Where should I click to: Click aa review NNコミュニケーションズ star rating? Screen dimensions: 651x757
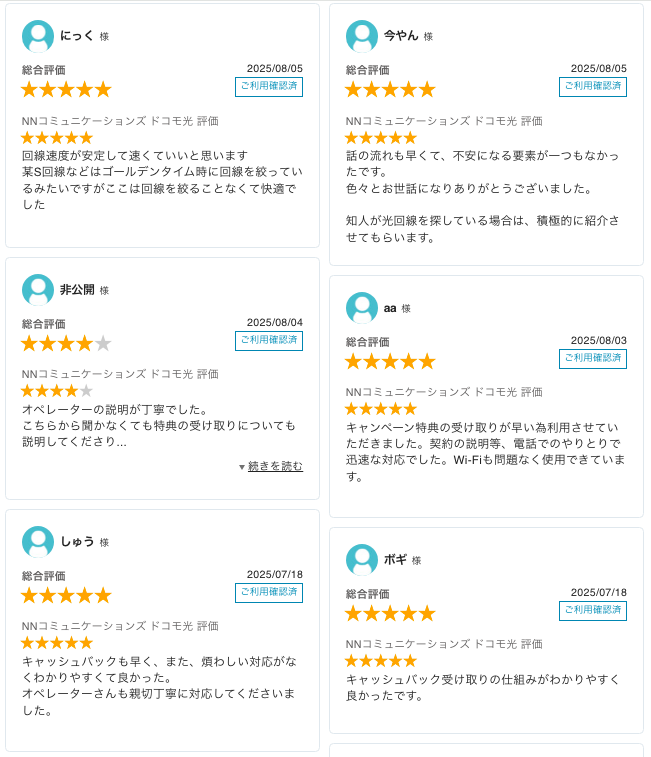[381, 409]
